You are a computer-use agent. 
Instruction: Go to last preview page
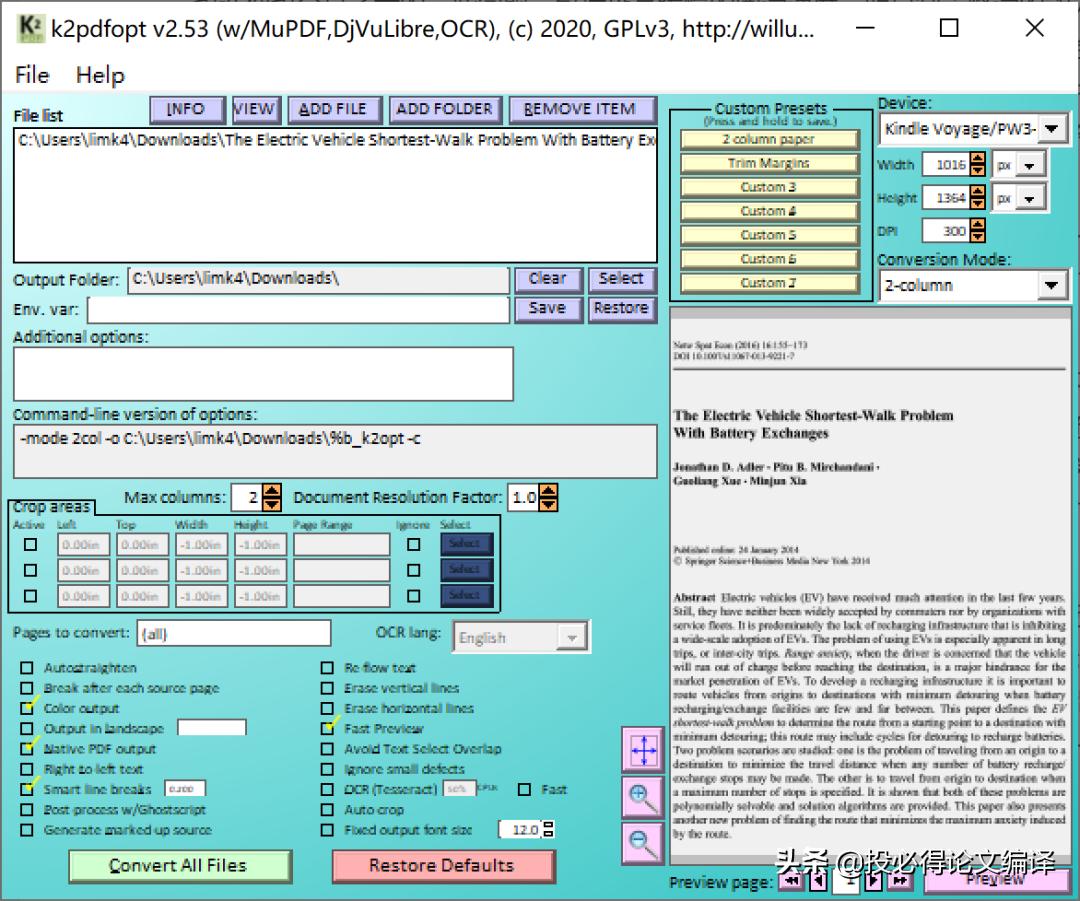click(900, 881)
